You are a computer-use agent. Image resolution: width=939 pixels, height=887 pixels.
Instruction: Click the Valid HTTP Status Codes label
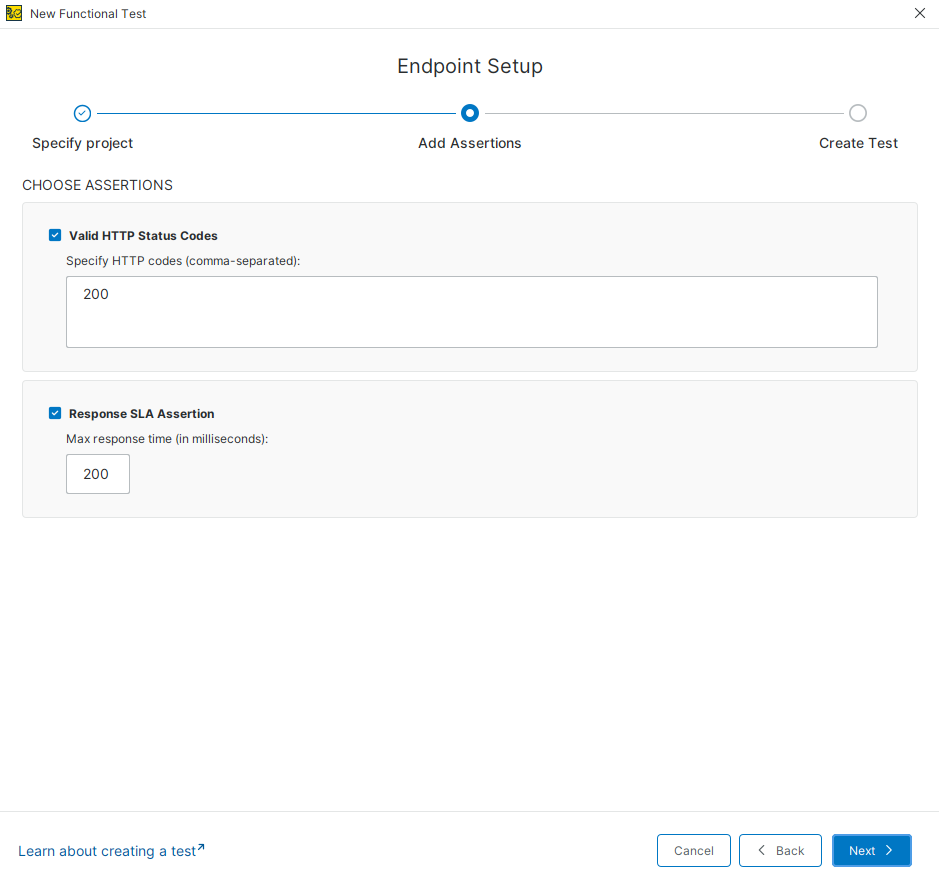[x=143, y=236]
